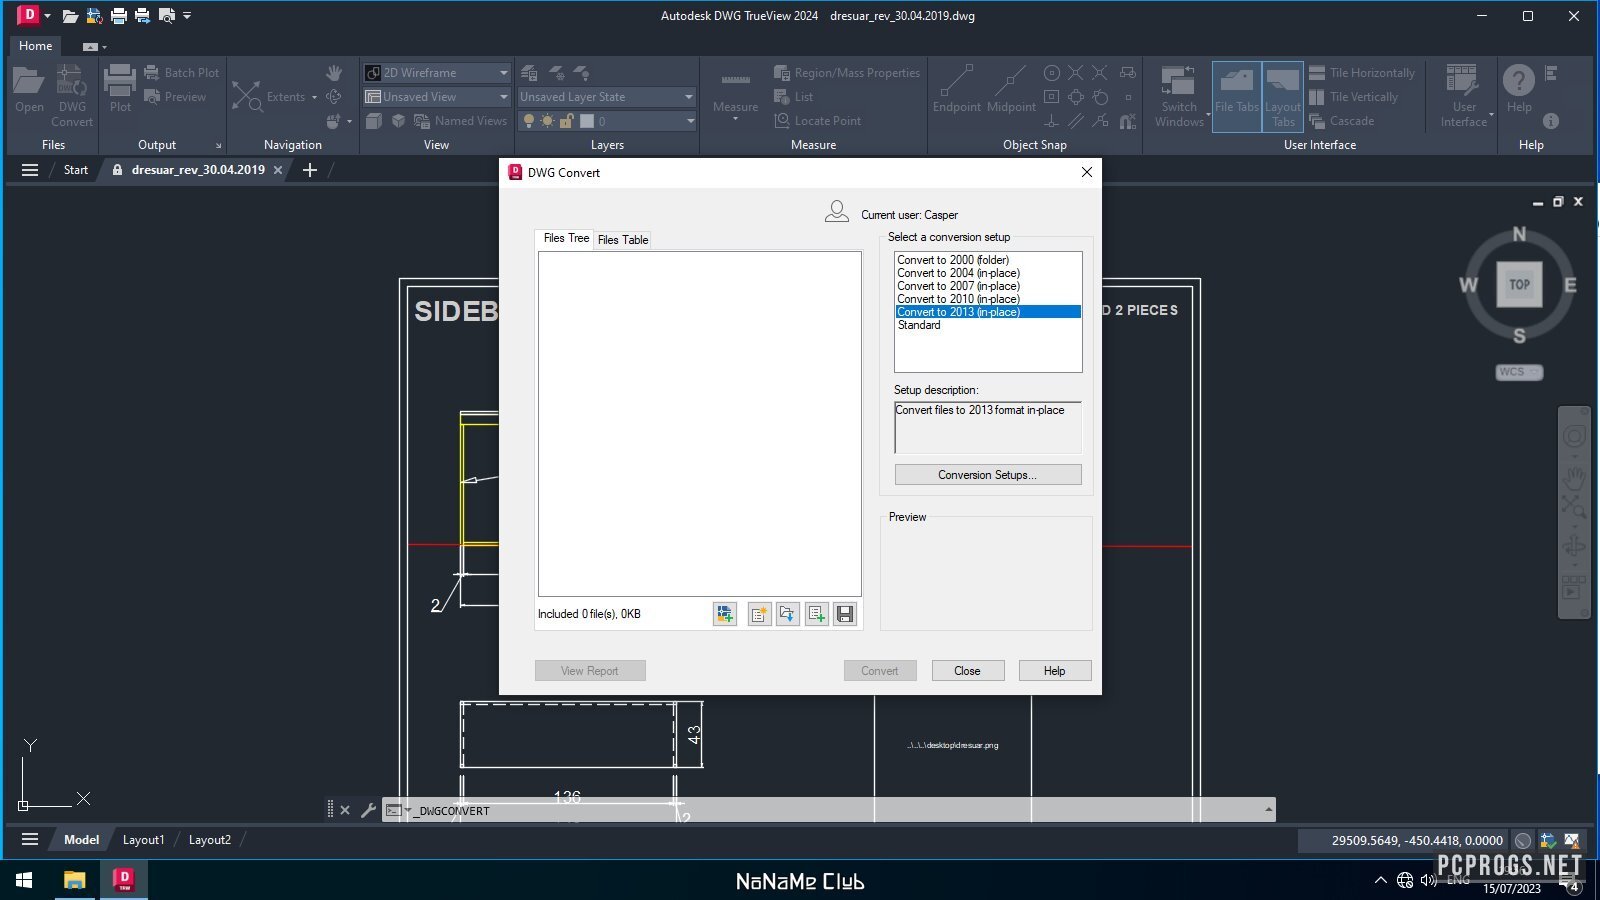Click the Append List icon
1600x900 pixels.
coord(817,614)
